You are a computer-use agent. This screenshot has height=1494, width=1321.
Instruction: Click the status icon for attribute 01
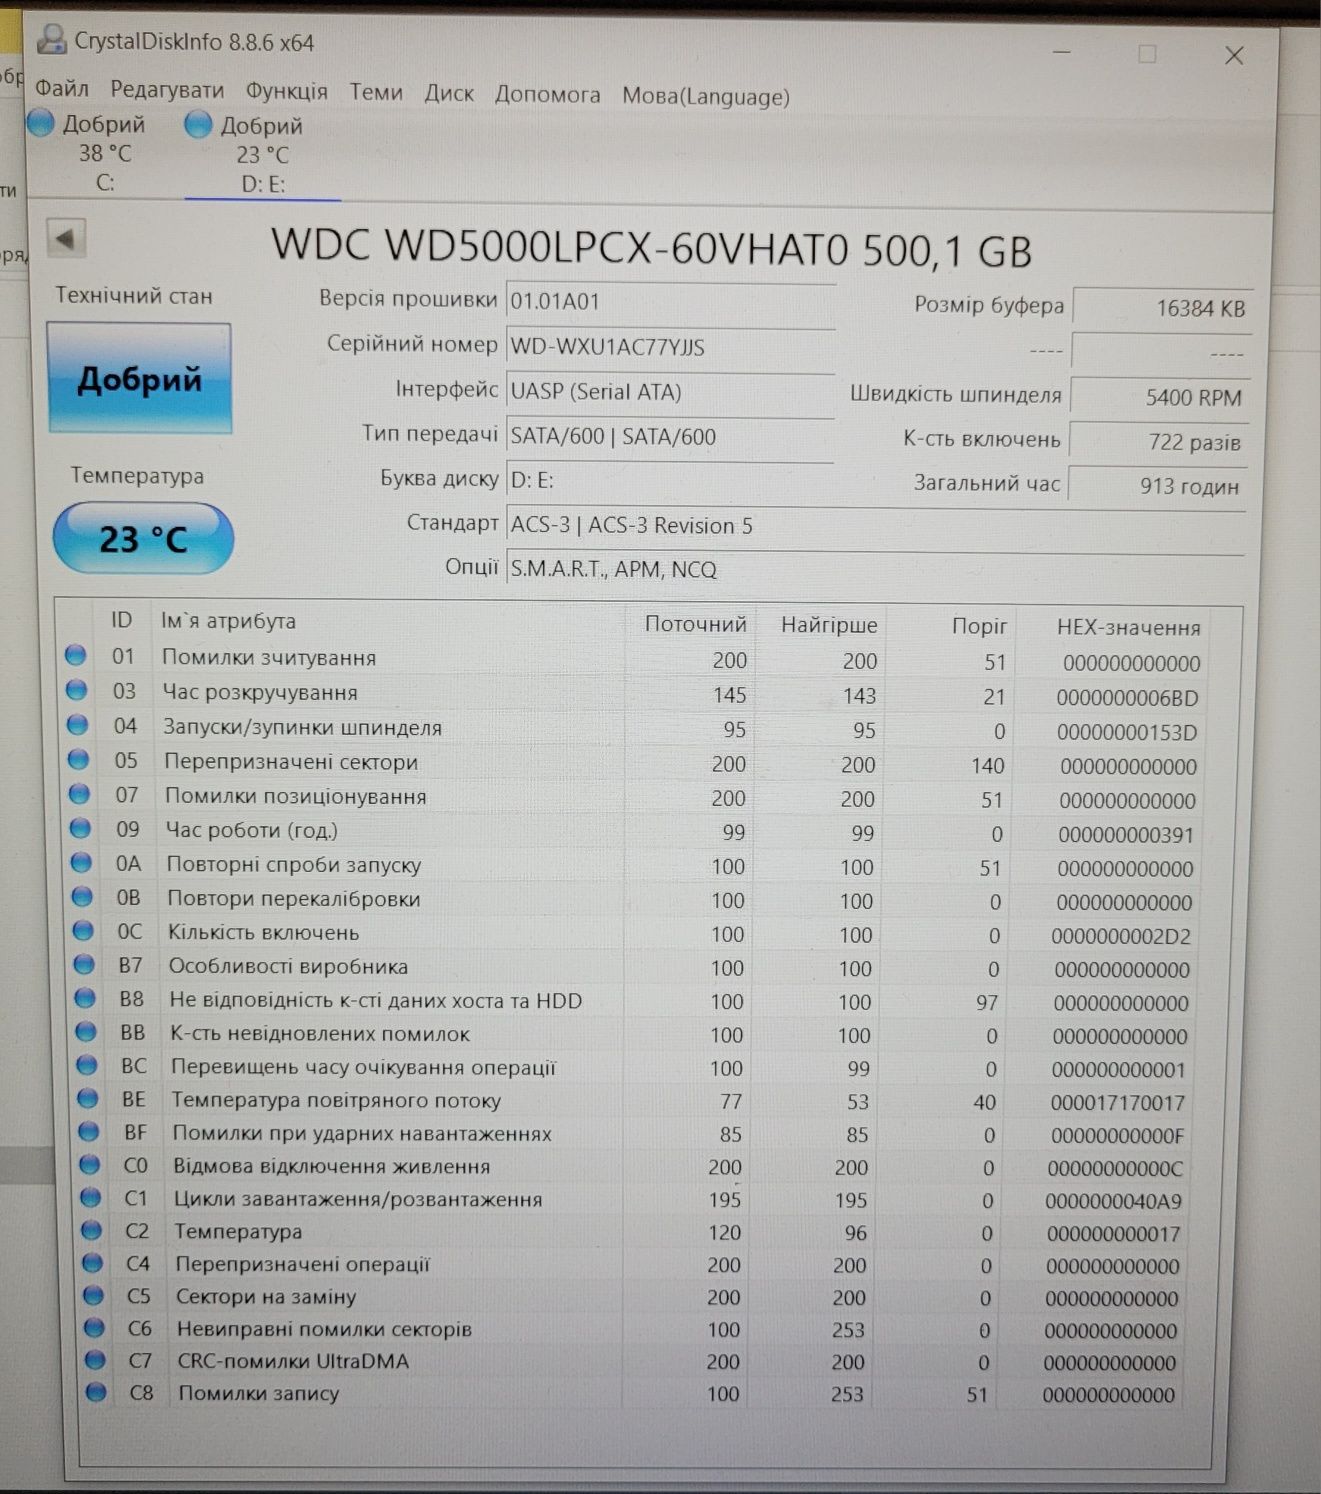75,656
